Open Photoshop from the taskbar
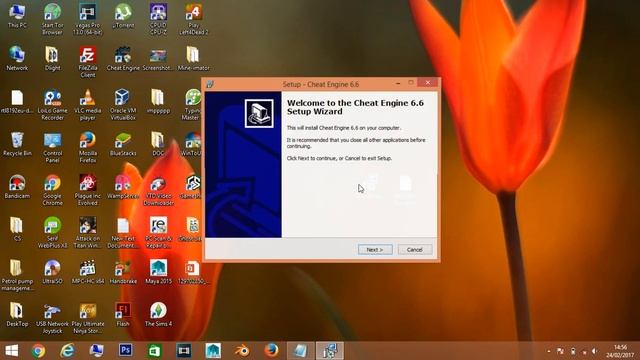Image resolution: width=640 pixels, height=360 pixels. tap(125, 351)
